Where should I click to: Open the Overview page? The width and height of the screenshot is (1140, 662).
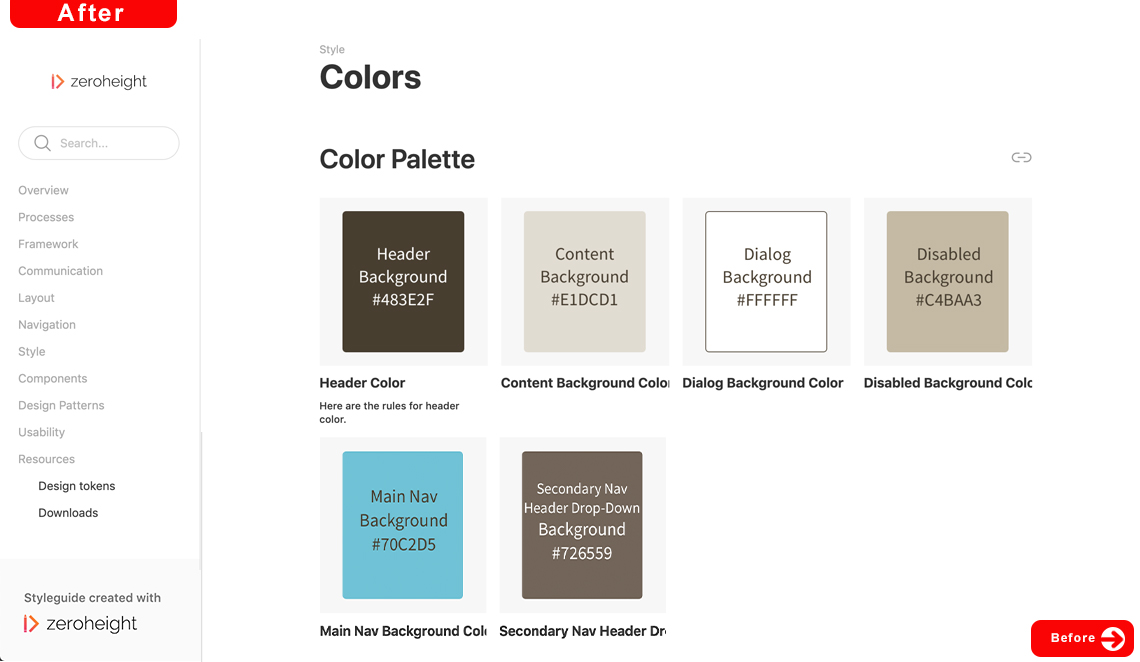(x=43, y=190)
